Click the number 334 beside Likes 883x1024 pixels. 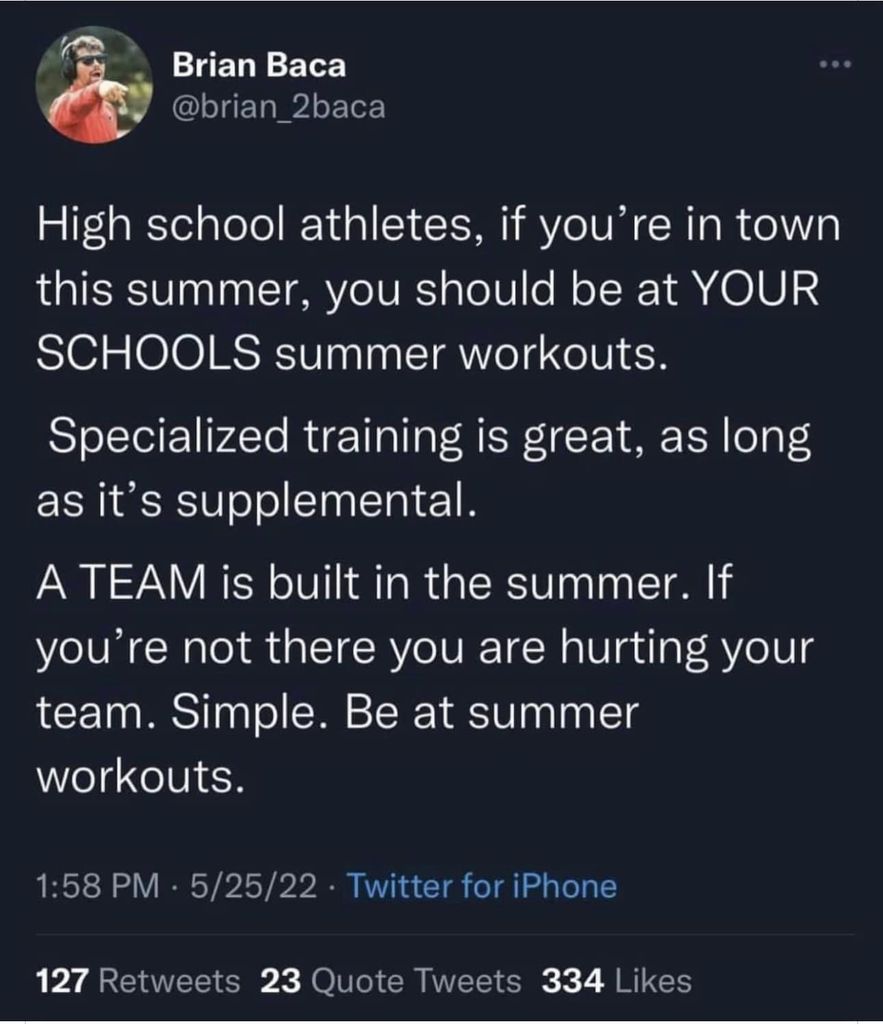click(x=573, y=981)
